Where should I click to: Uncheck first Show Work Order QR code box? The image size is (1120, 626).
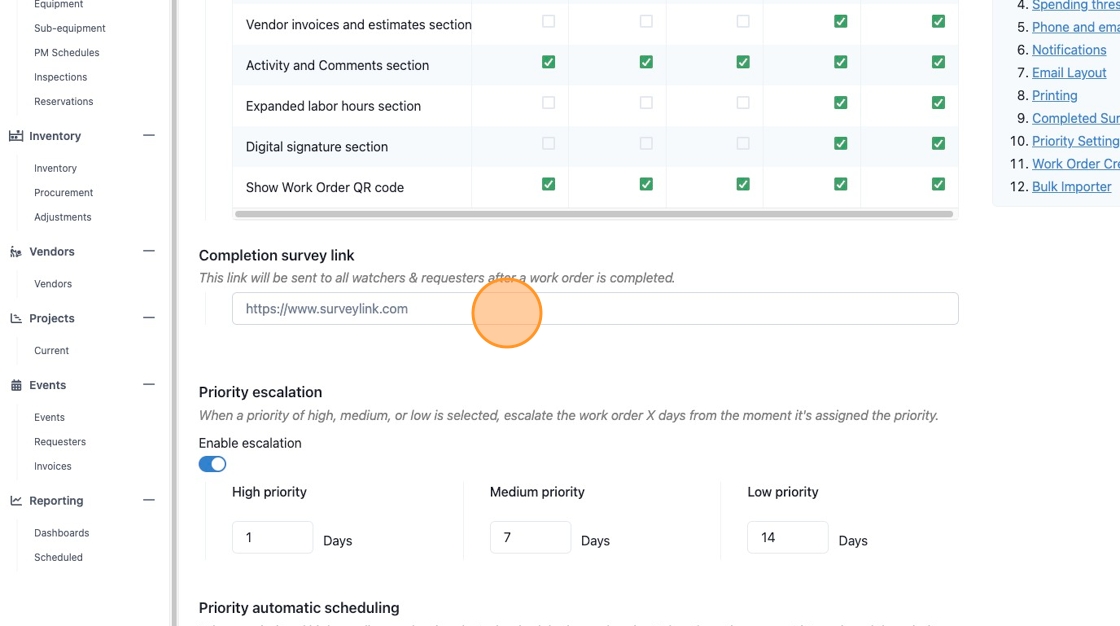(x=549, y=184)
